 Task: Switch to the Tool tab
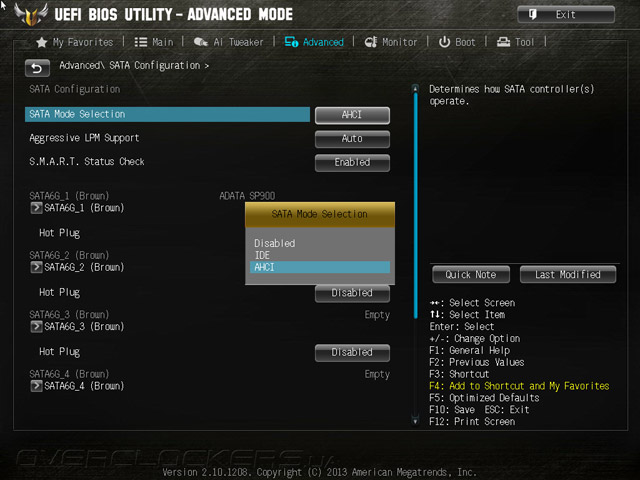[x=516, y=42]
